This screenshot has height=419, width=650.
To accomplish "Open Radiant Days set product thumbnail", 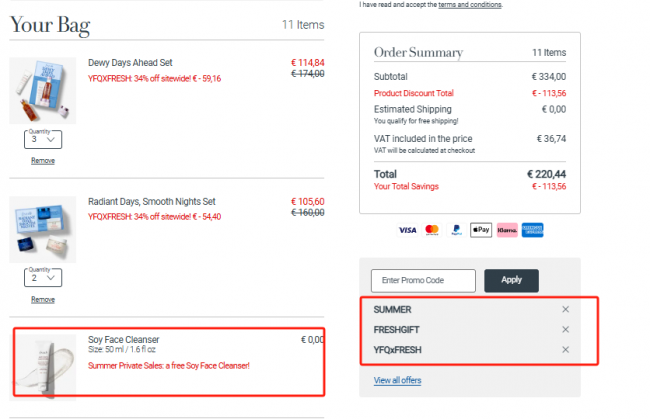I will pos(43,229).
